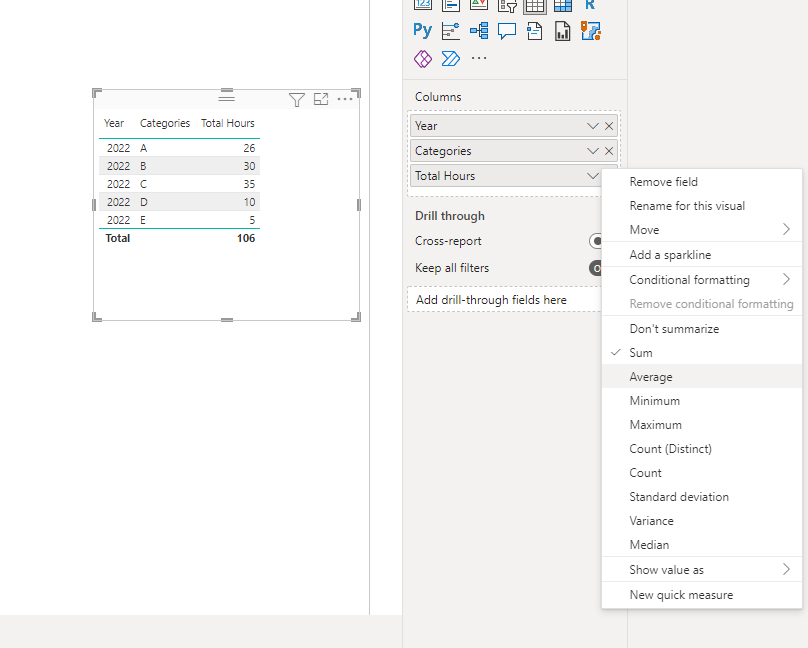This screenshot has height=648, width=808.
Task: Insert a Python visual
Action: (423, 31)
